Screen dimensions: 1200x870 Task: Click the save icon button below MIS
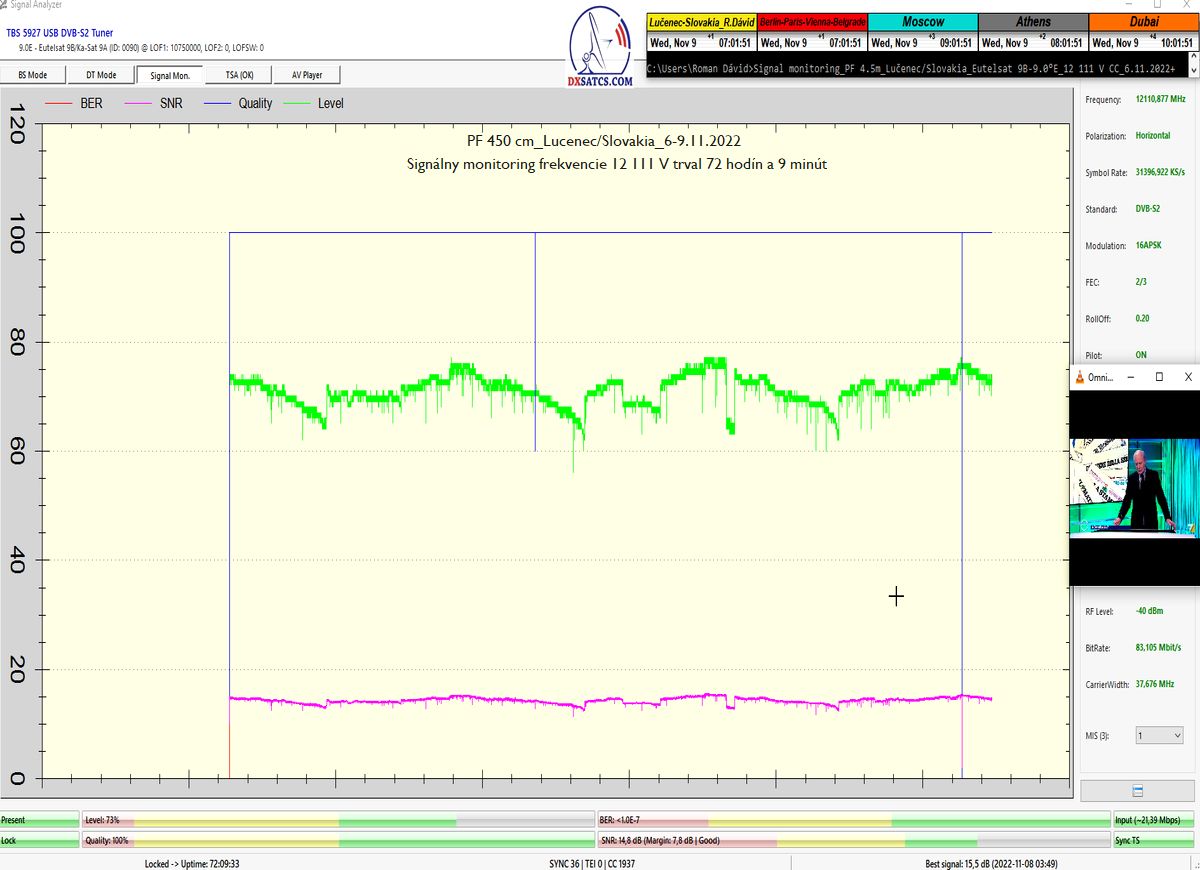click(x=1137, y=790)
